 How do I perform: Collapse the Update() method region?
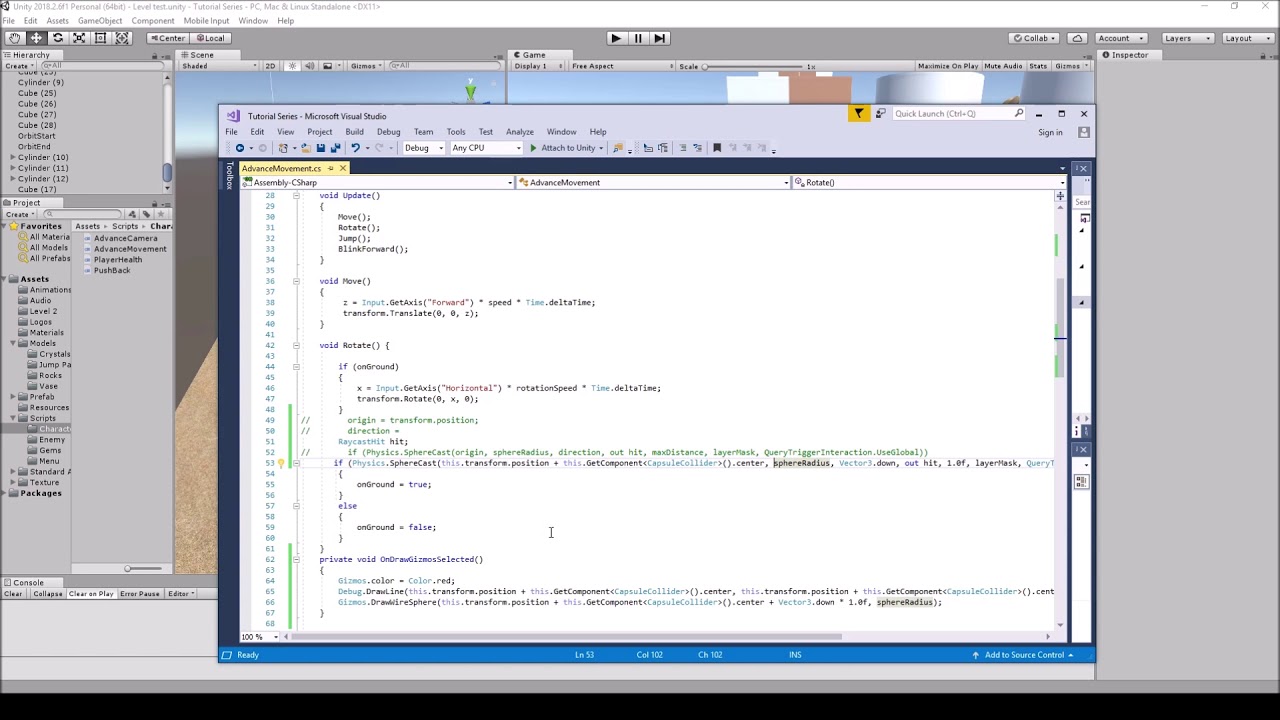coord(296,196)
